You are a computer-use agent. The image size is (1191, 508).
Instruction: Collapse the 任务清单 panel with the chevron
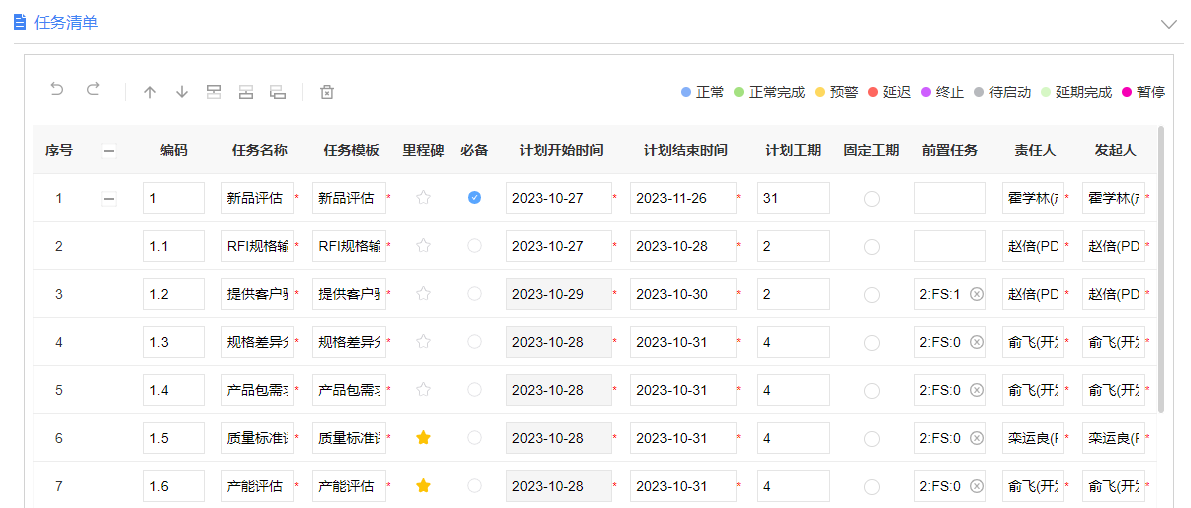coord(1168,24)
